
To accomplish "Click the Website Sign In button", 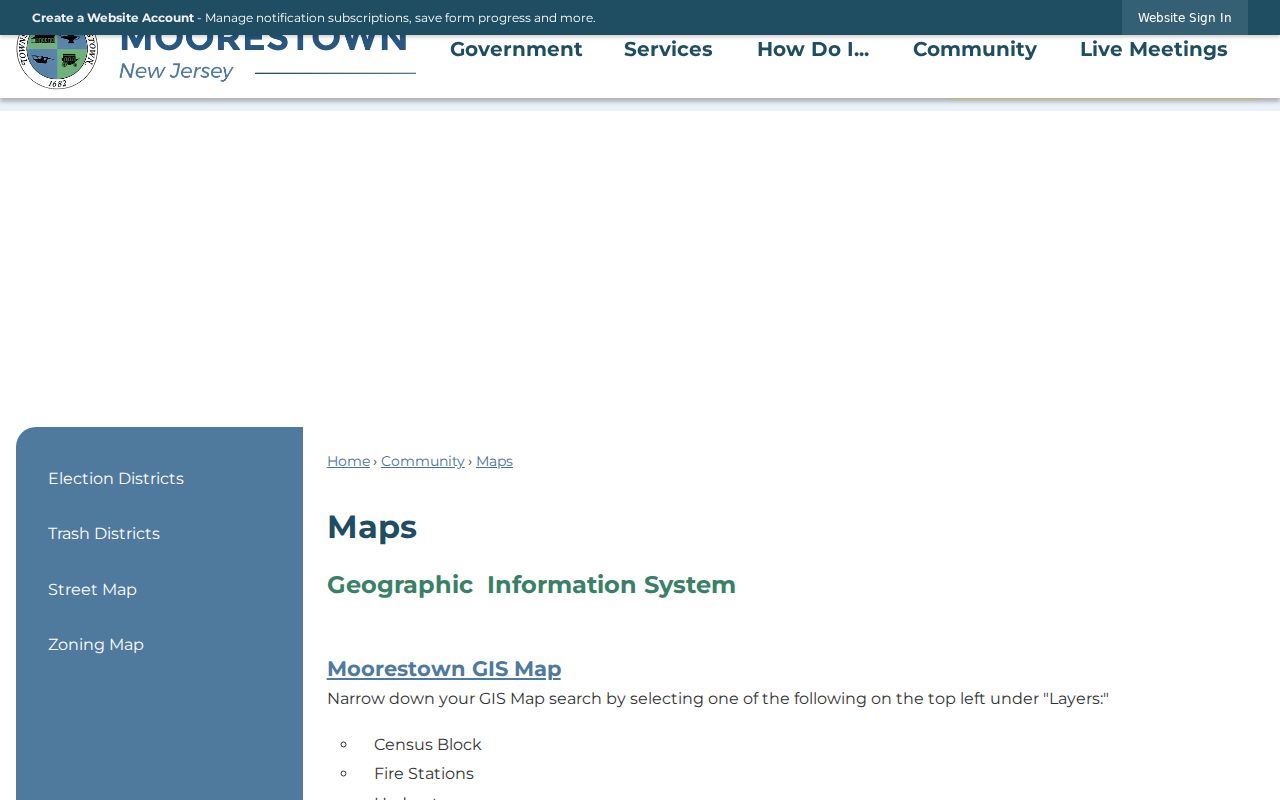I will click(1185, 18).
